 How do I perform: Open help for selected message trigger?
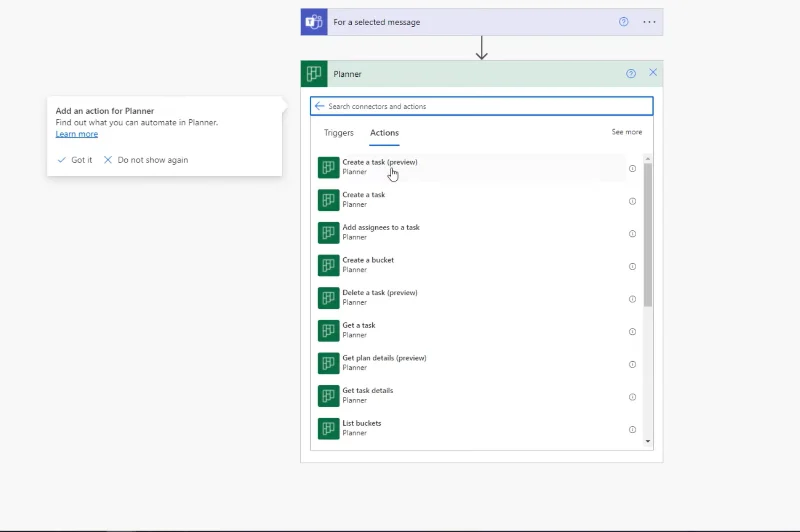623,21
